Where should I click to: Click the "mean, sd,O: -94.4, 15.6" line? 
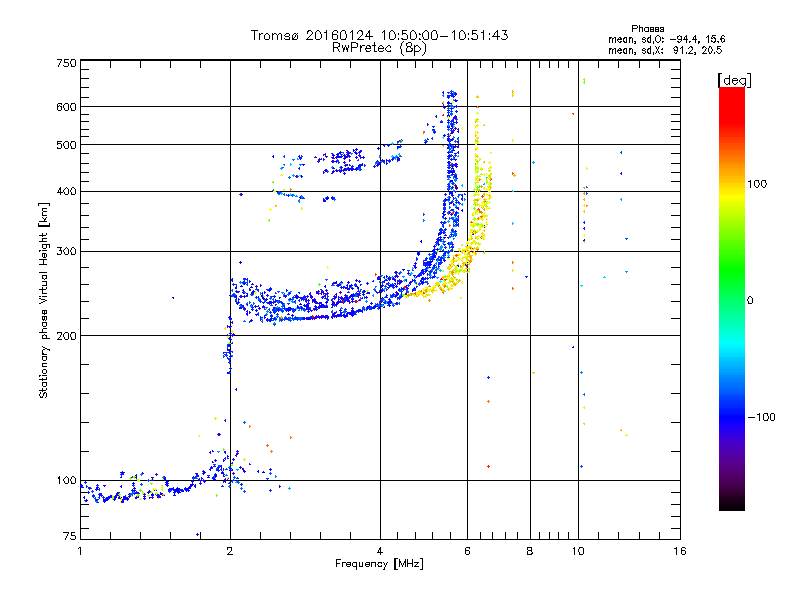pos(666,39)
